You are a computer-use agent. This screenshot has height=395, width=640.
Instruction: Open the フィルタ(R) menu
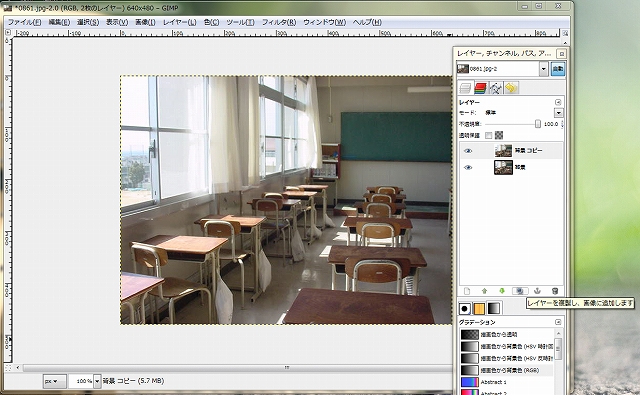point(279,22)
